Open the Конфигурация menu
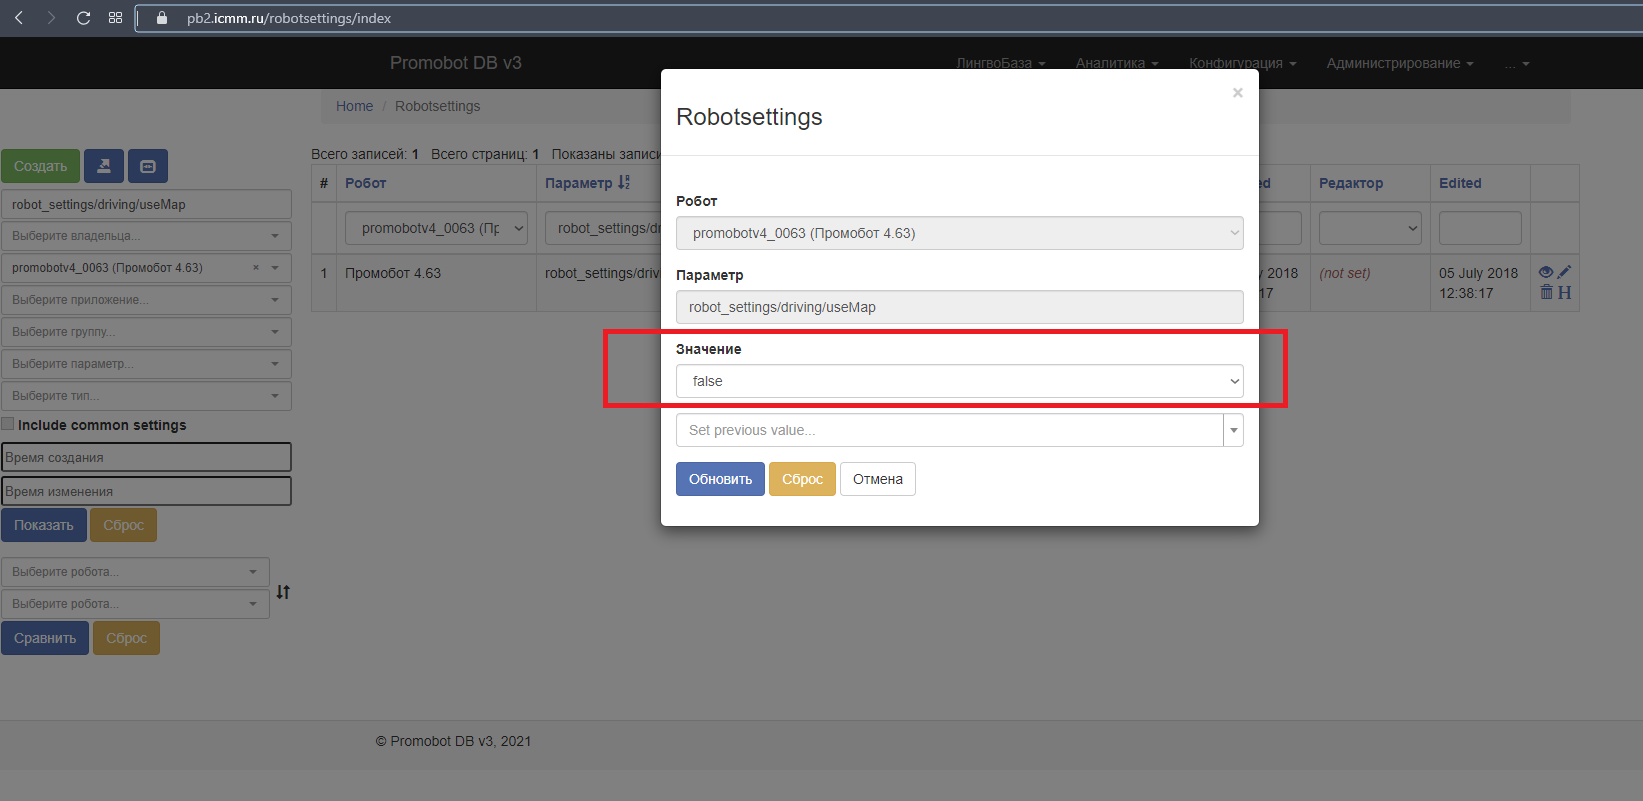The width and height of the screenshot is (1643, 801). pos(1242,63)
